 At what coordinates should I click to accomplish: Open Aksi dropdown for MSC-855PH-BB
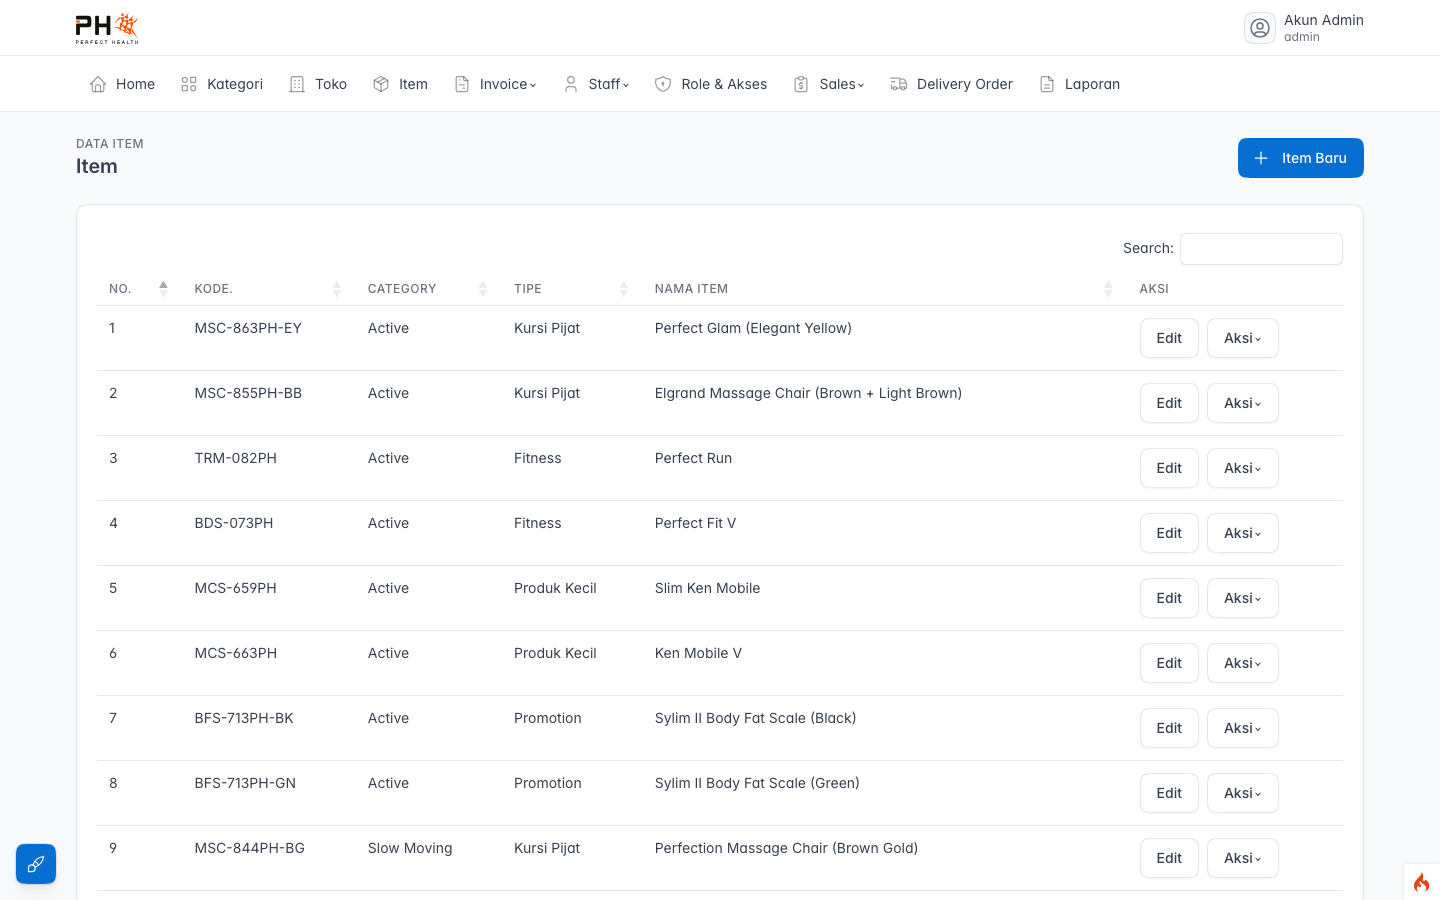(x=1243, y=403)
